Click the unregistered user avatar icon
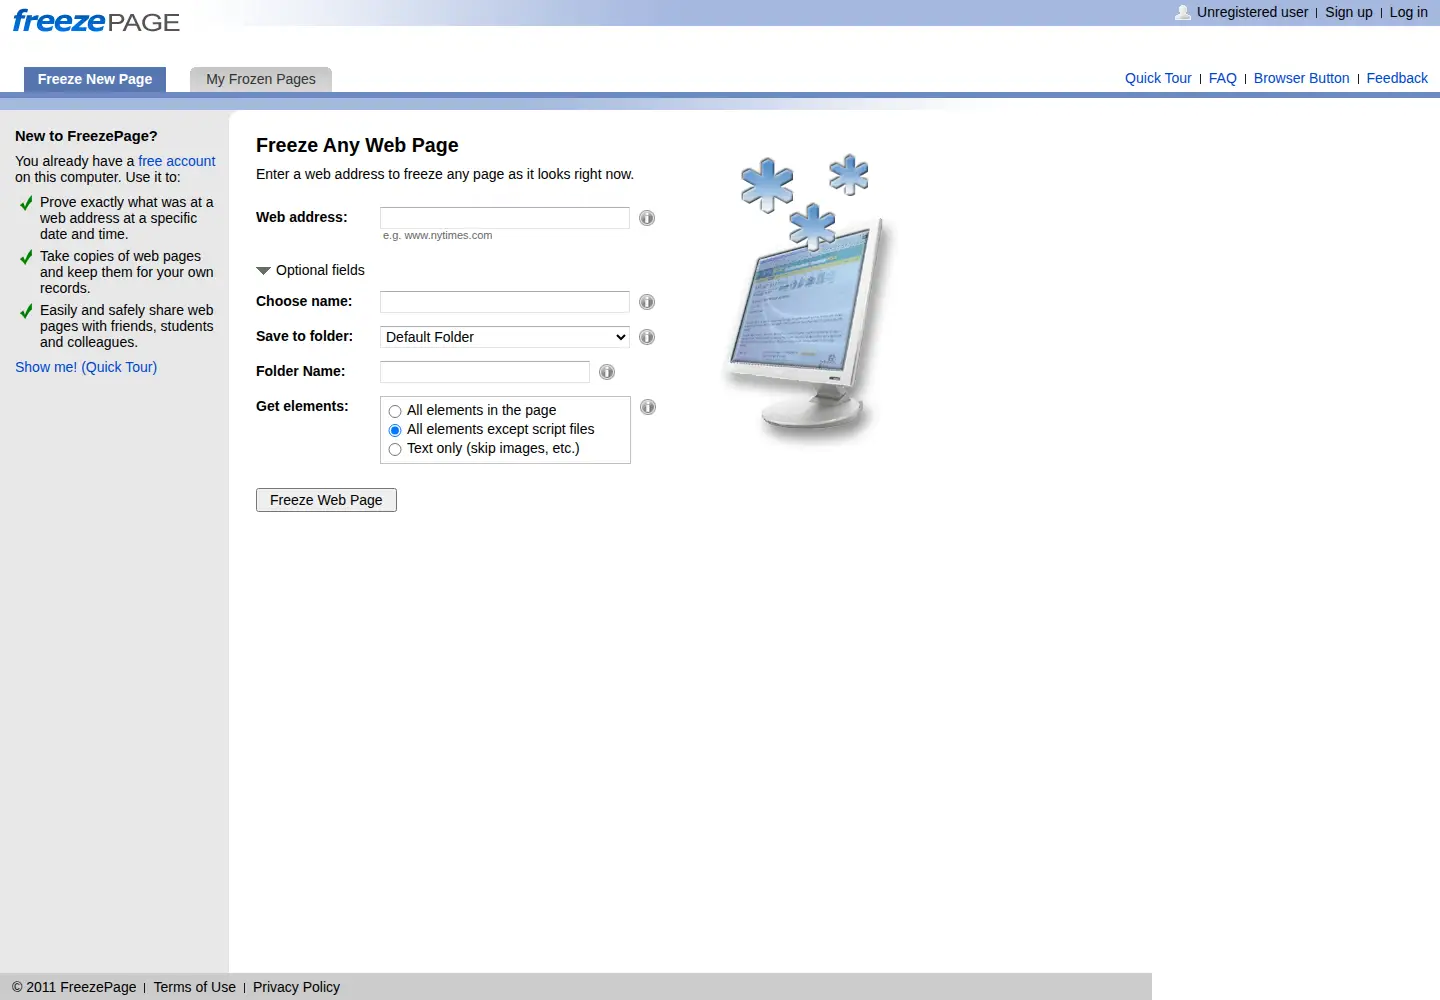The width and height of the screenshot is (1440, 1000). [1183, 12]
